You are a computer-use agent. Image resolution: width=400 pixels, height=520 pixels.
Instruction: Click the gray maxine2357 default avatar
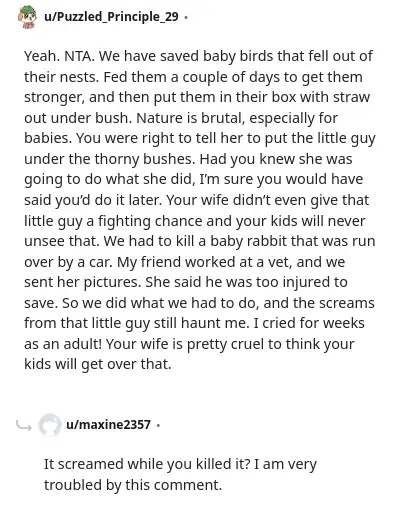tap(50, 425)
